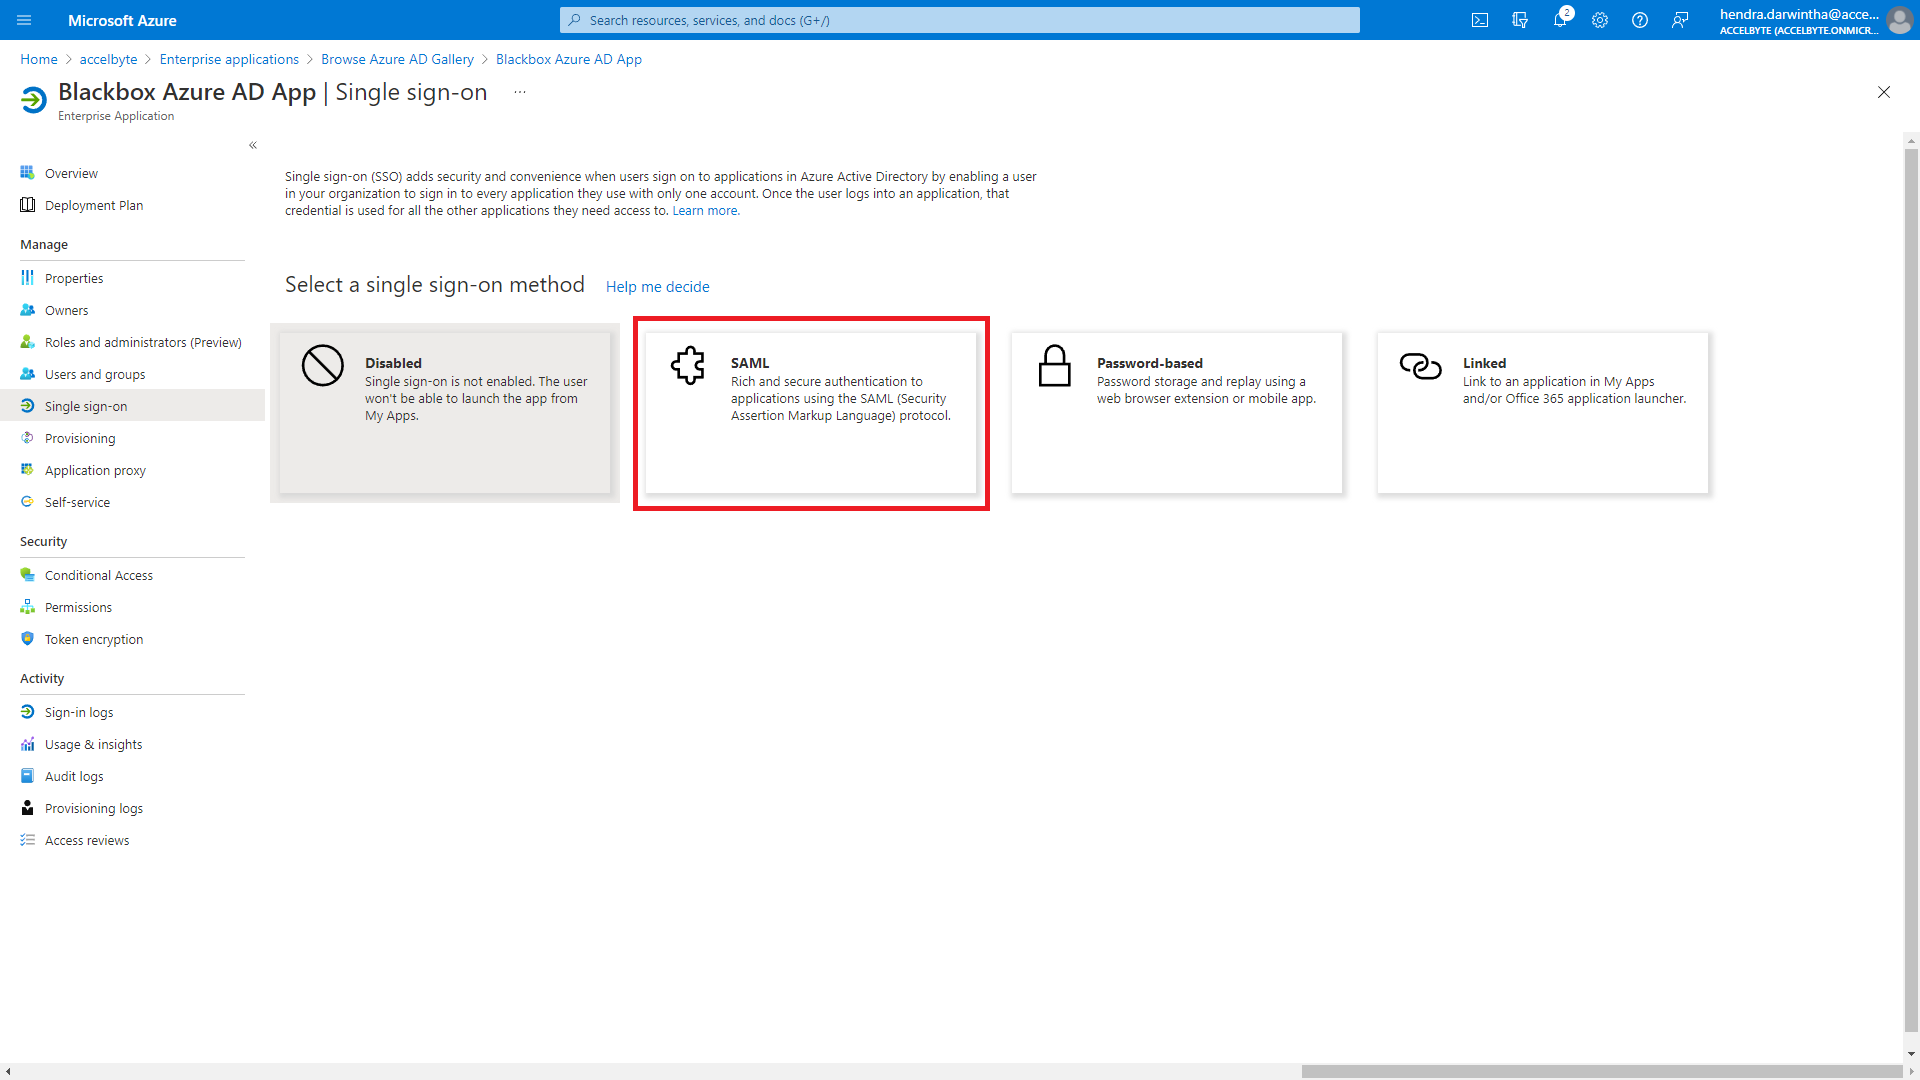
Task: Open the Help question mark icon
Action: click(x=1640, y=20)
